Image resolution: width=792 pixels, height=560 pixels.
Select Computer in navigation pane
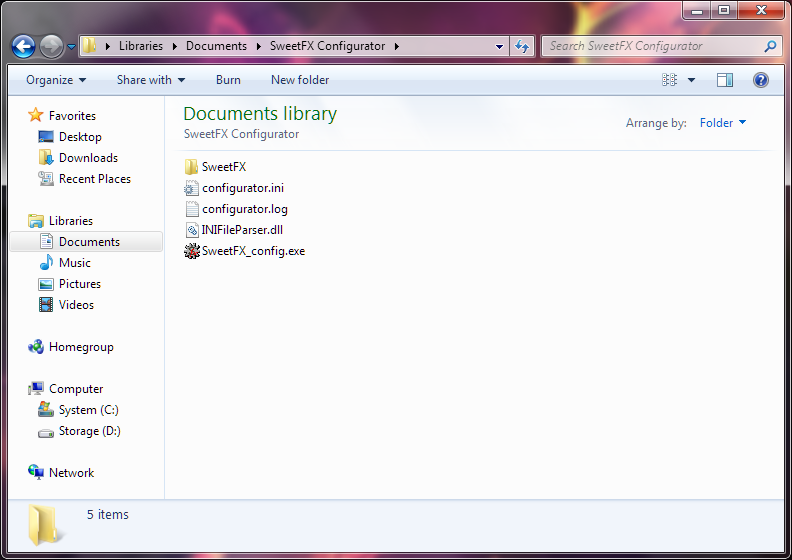[76, 389]
